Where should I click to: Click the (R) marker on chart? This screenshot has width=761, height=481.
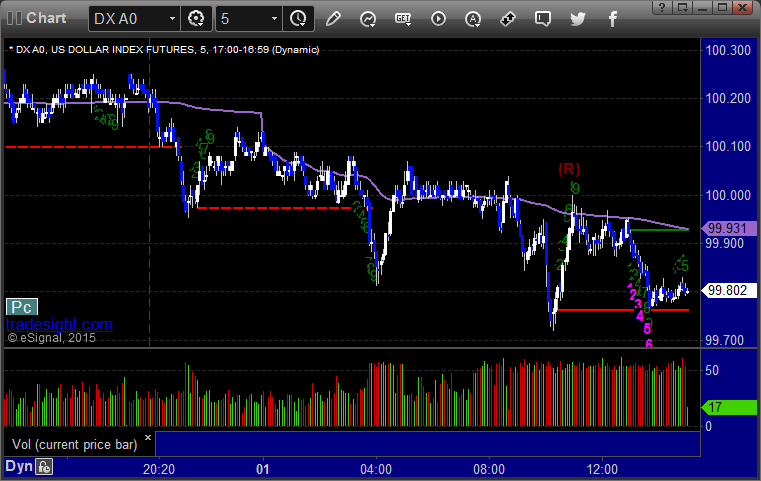(x=569, y=169)
